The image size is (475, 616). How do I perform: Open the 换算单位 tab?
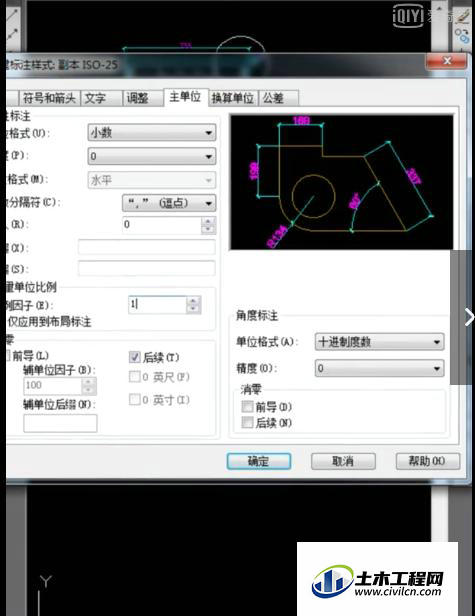[x=233, y=98]
